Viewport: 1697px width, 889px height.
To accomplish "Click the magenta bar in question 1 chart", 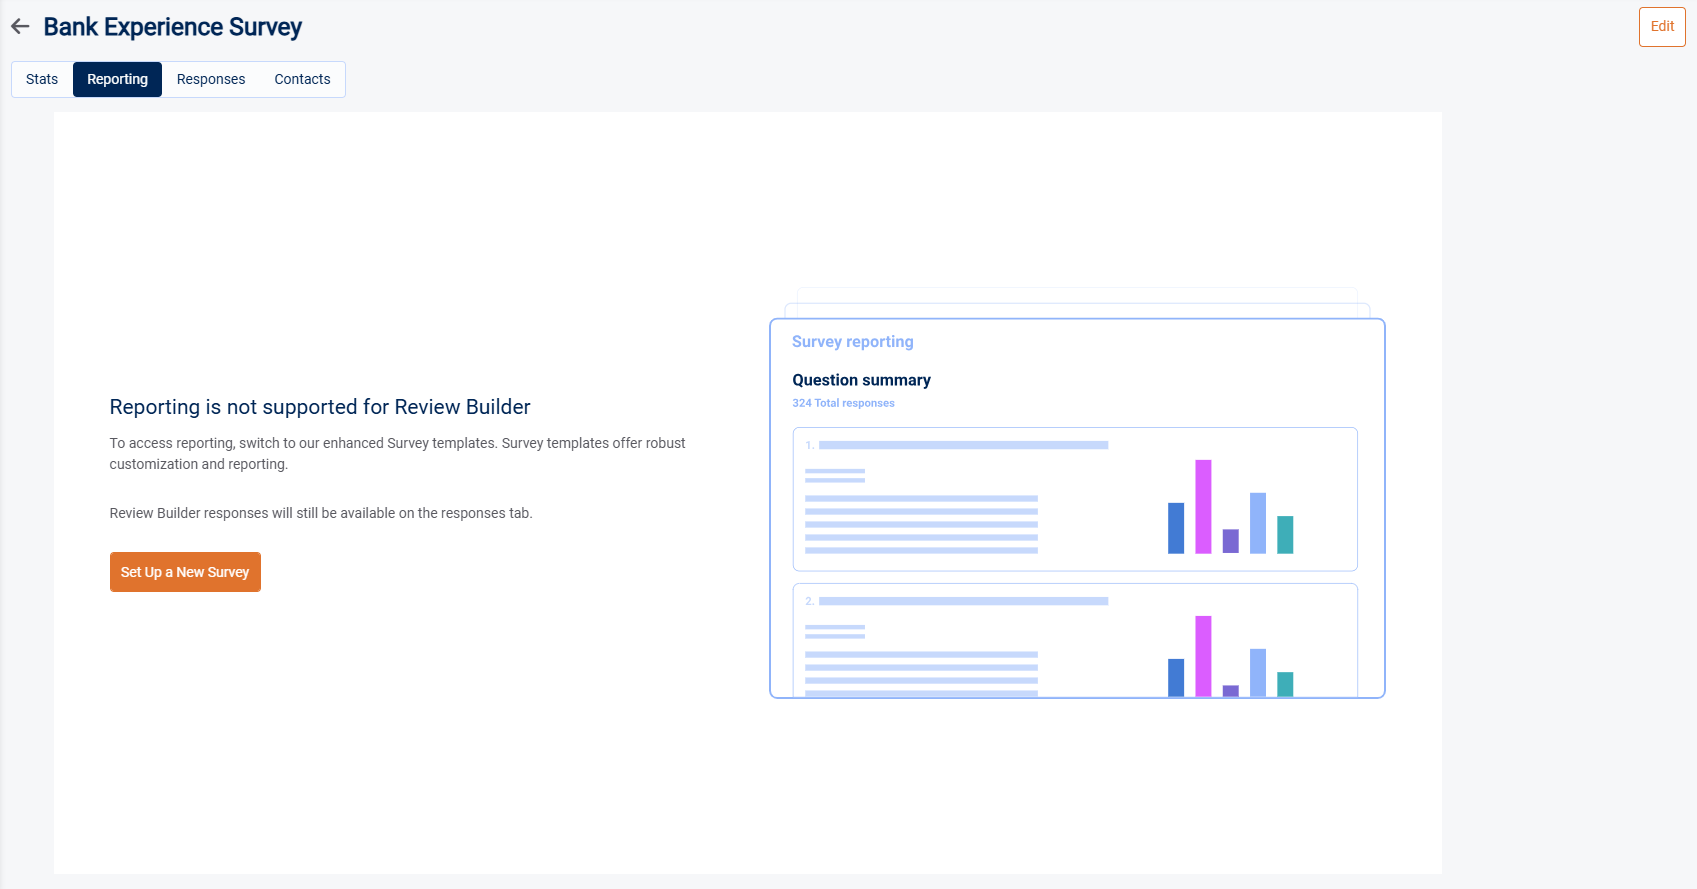I will tap(1203, 506).
